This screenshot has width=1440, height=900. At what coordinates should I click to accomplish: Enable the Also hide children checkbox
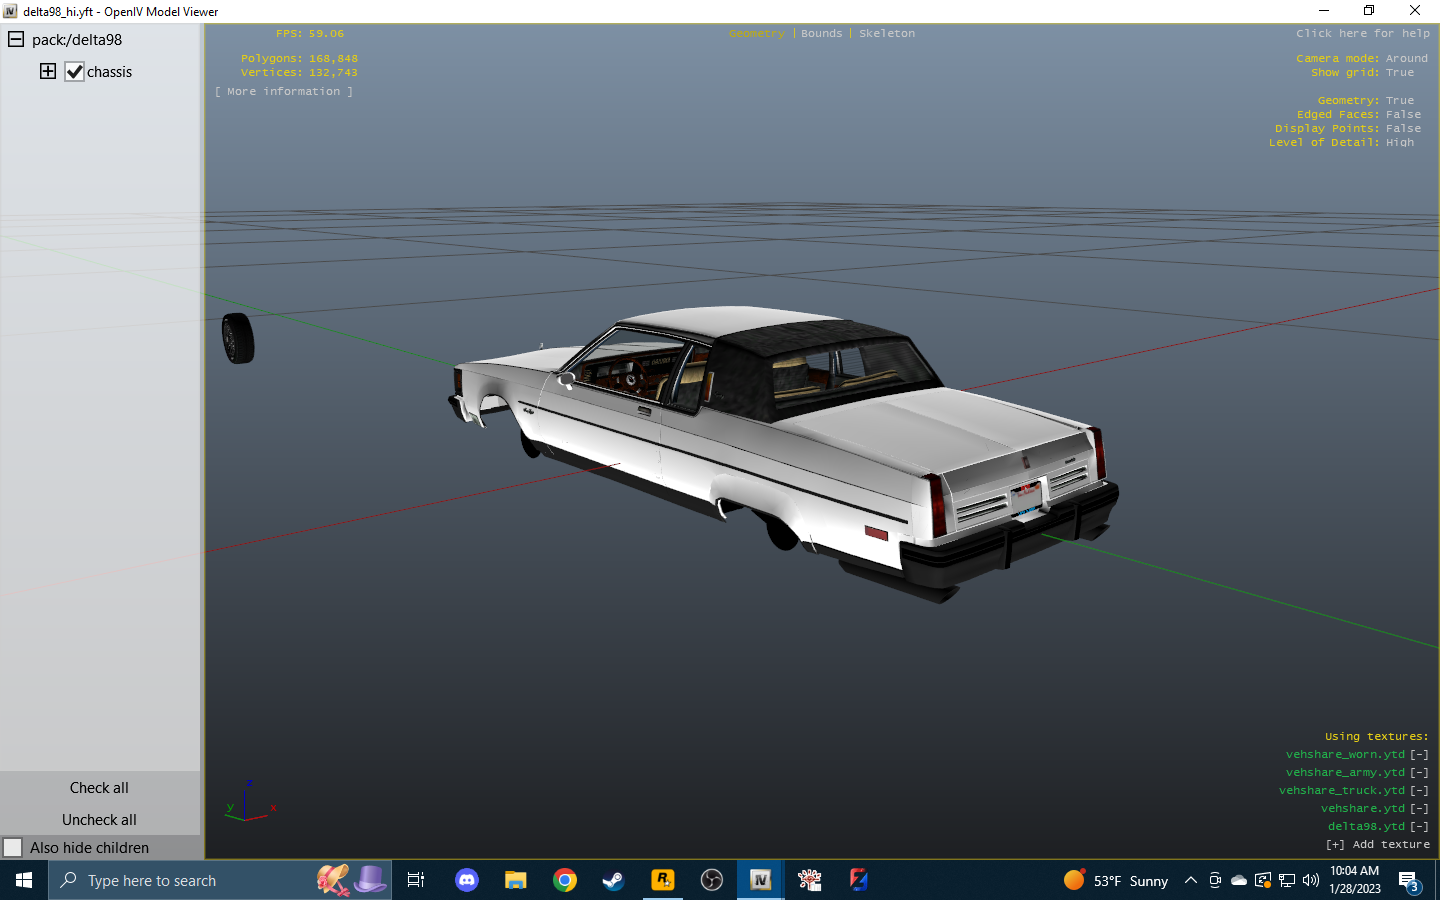[x=13, y=847]
